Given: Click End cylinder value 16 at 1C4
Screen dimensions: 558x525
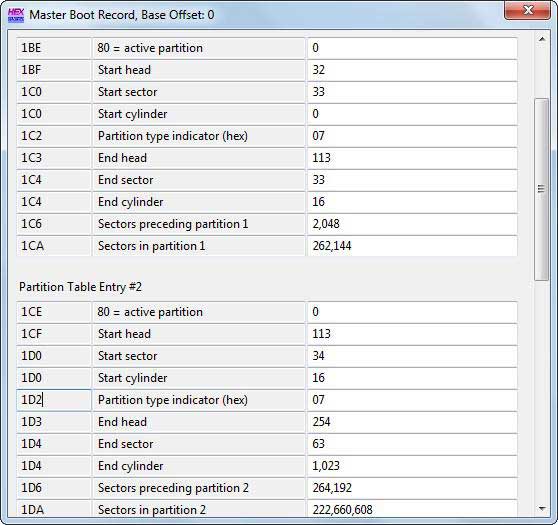Looking at the screenshot, I should pos(412,202).
